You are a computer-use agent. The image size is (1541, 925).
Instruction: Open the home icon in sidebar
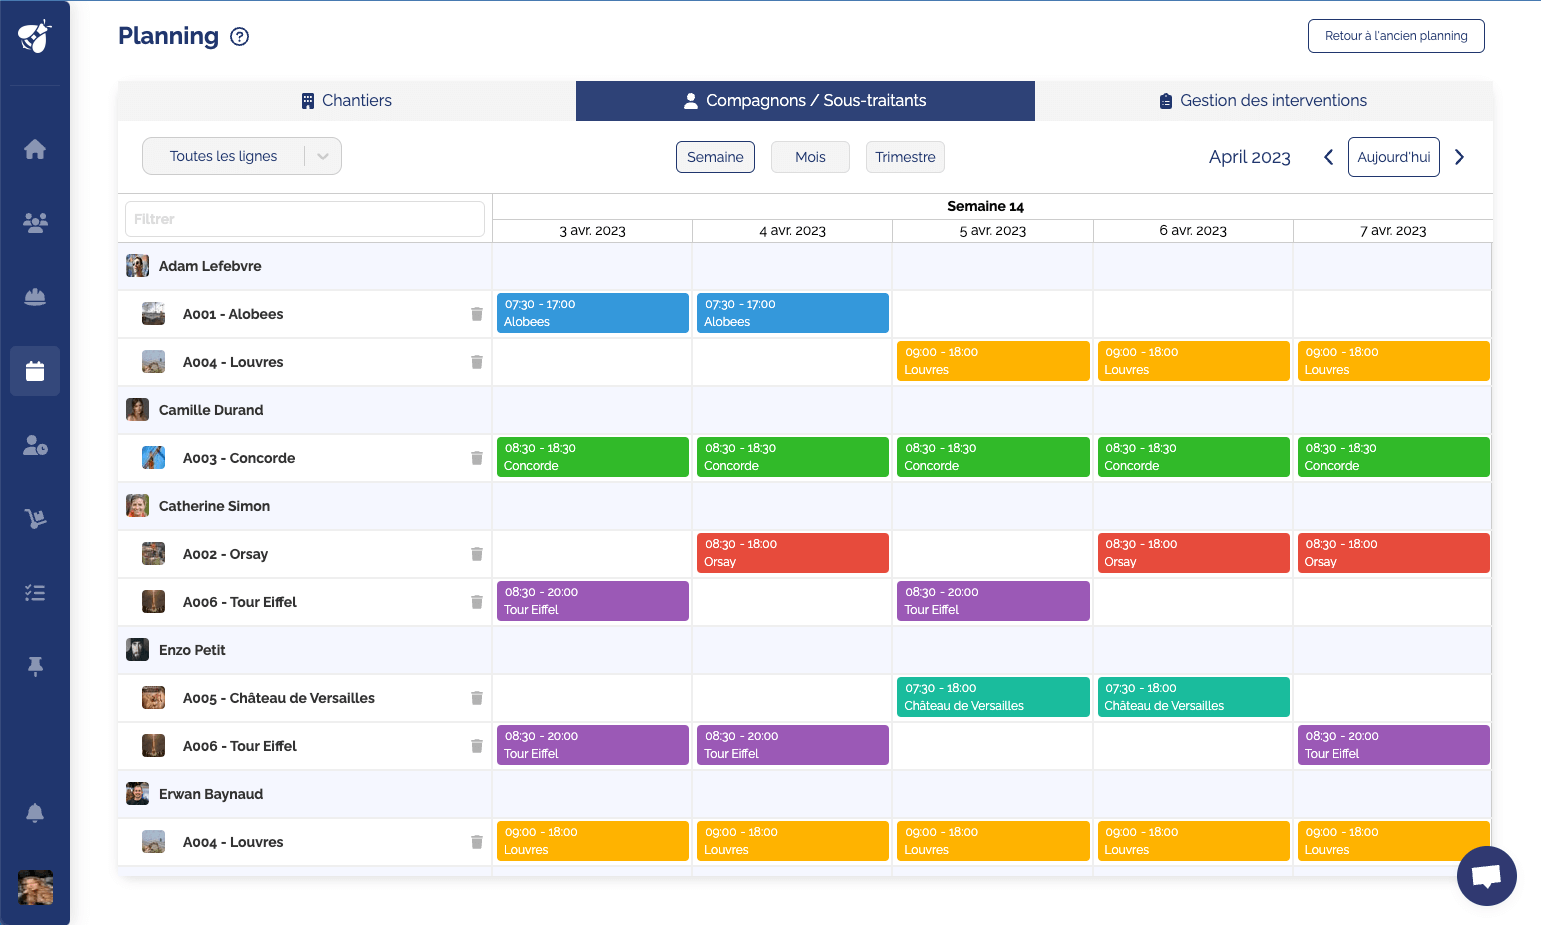point(35,149)
